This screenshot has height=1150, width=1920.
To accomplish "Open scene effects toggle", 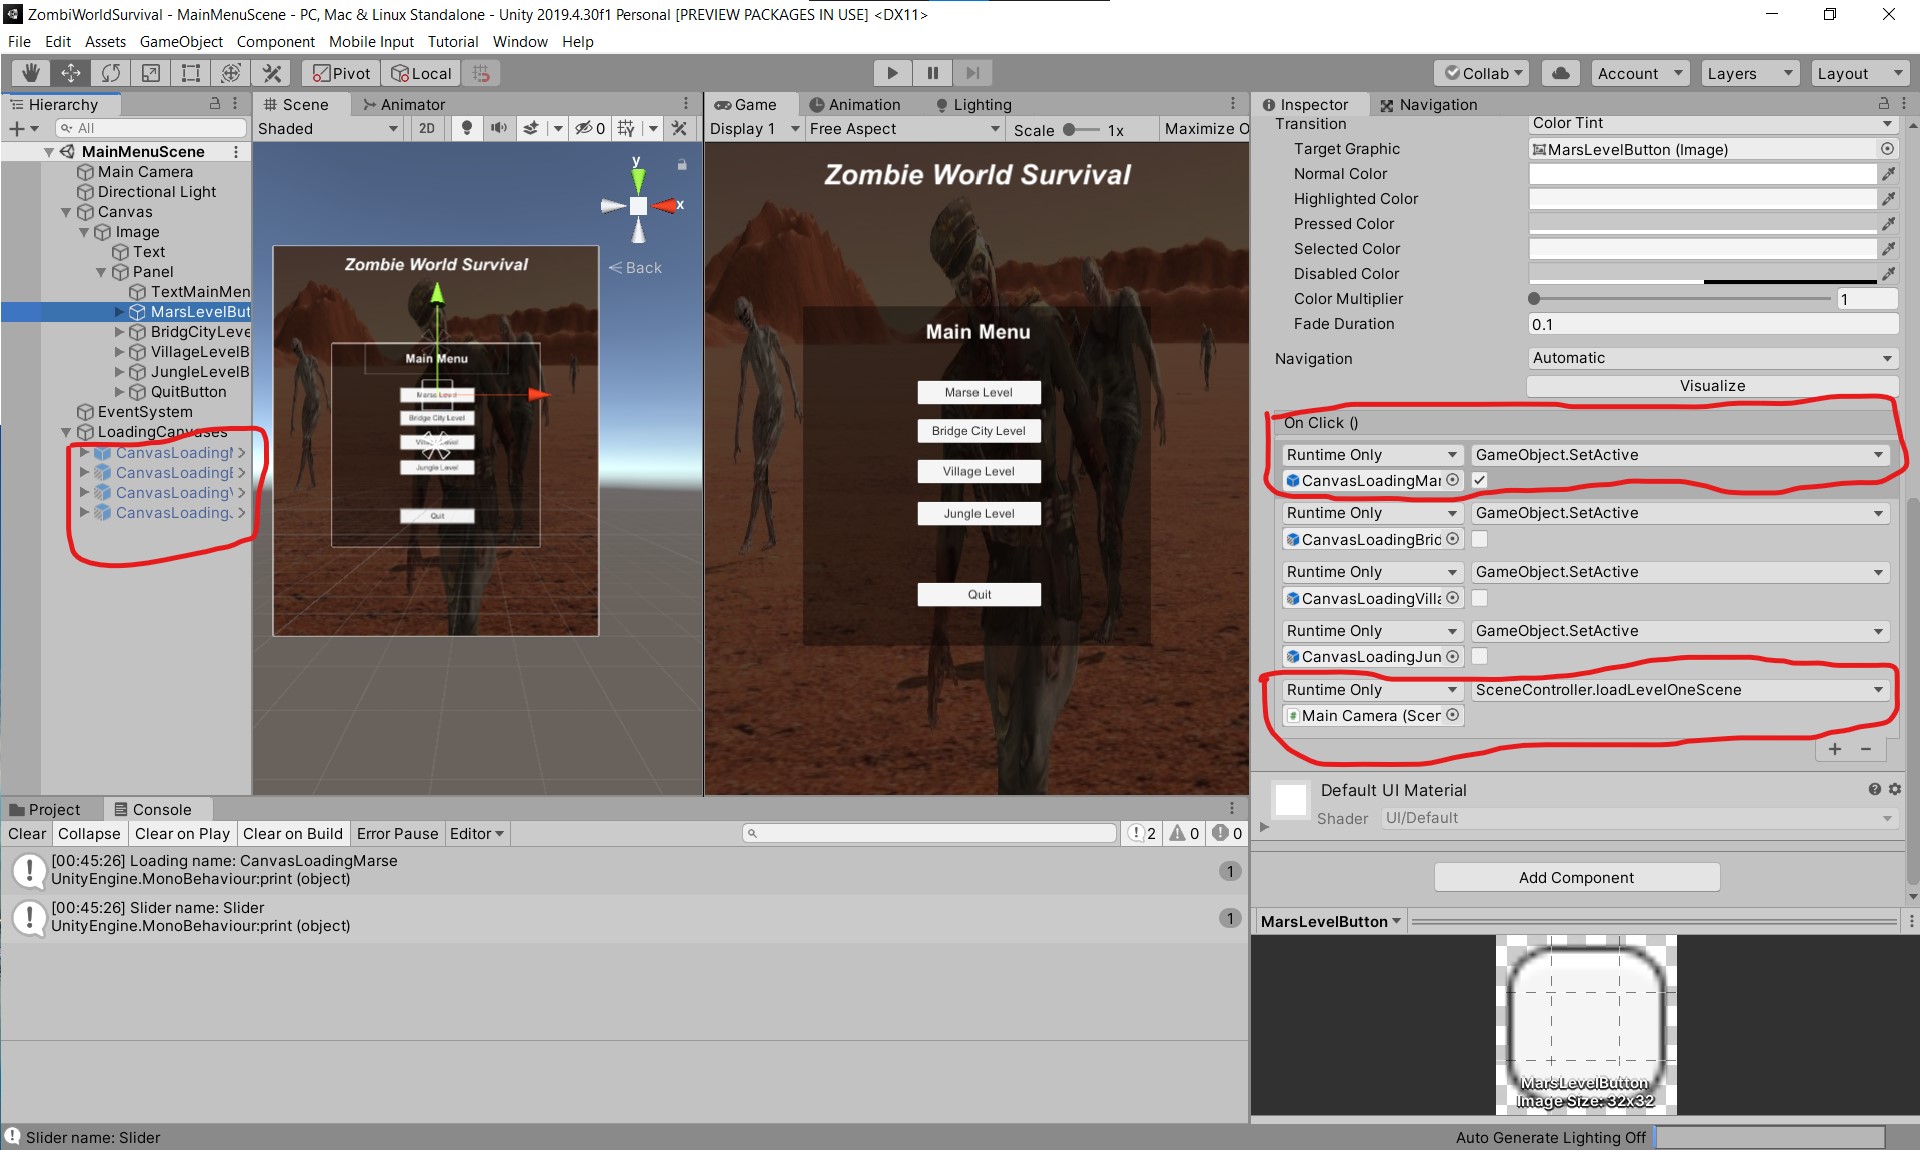I will [531, 128].
